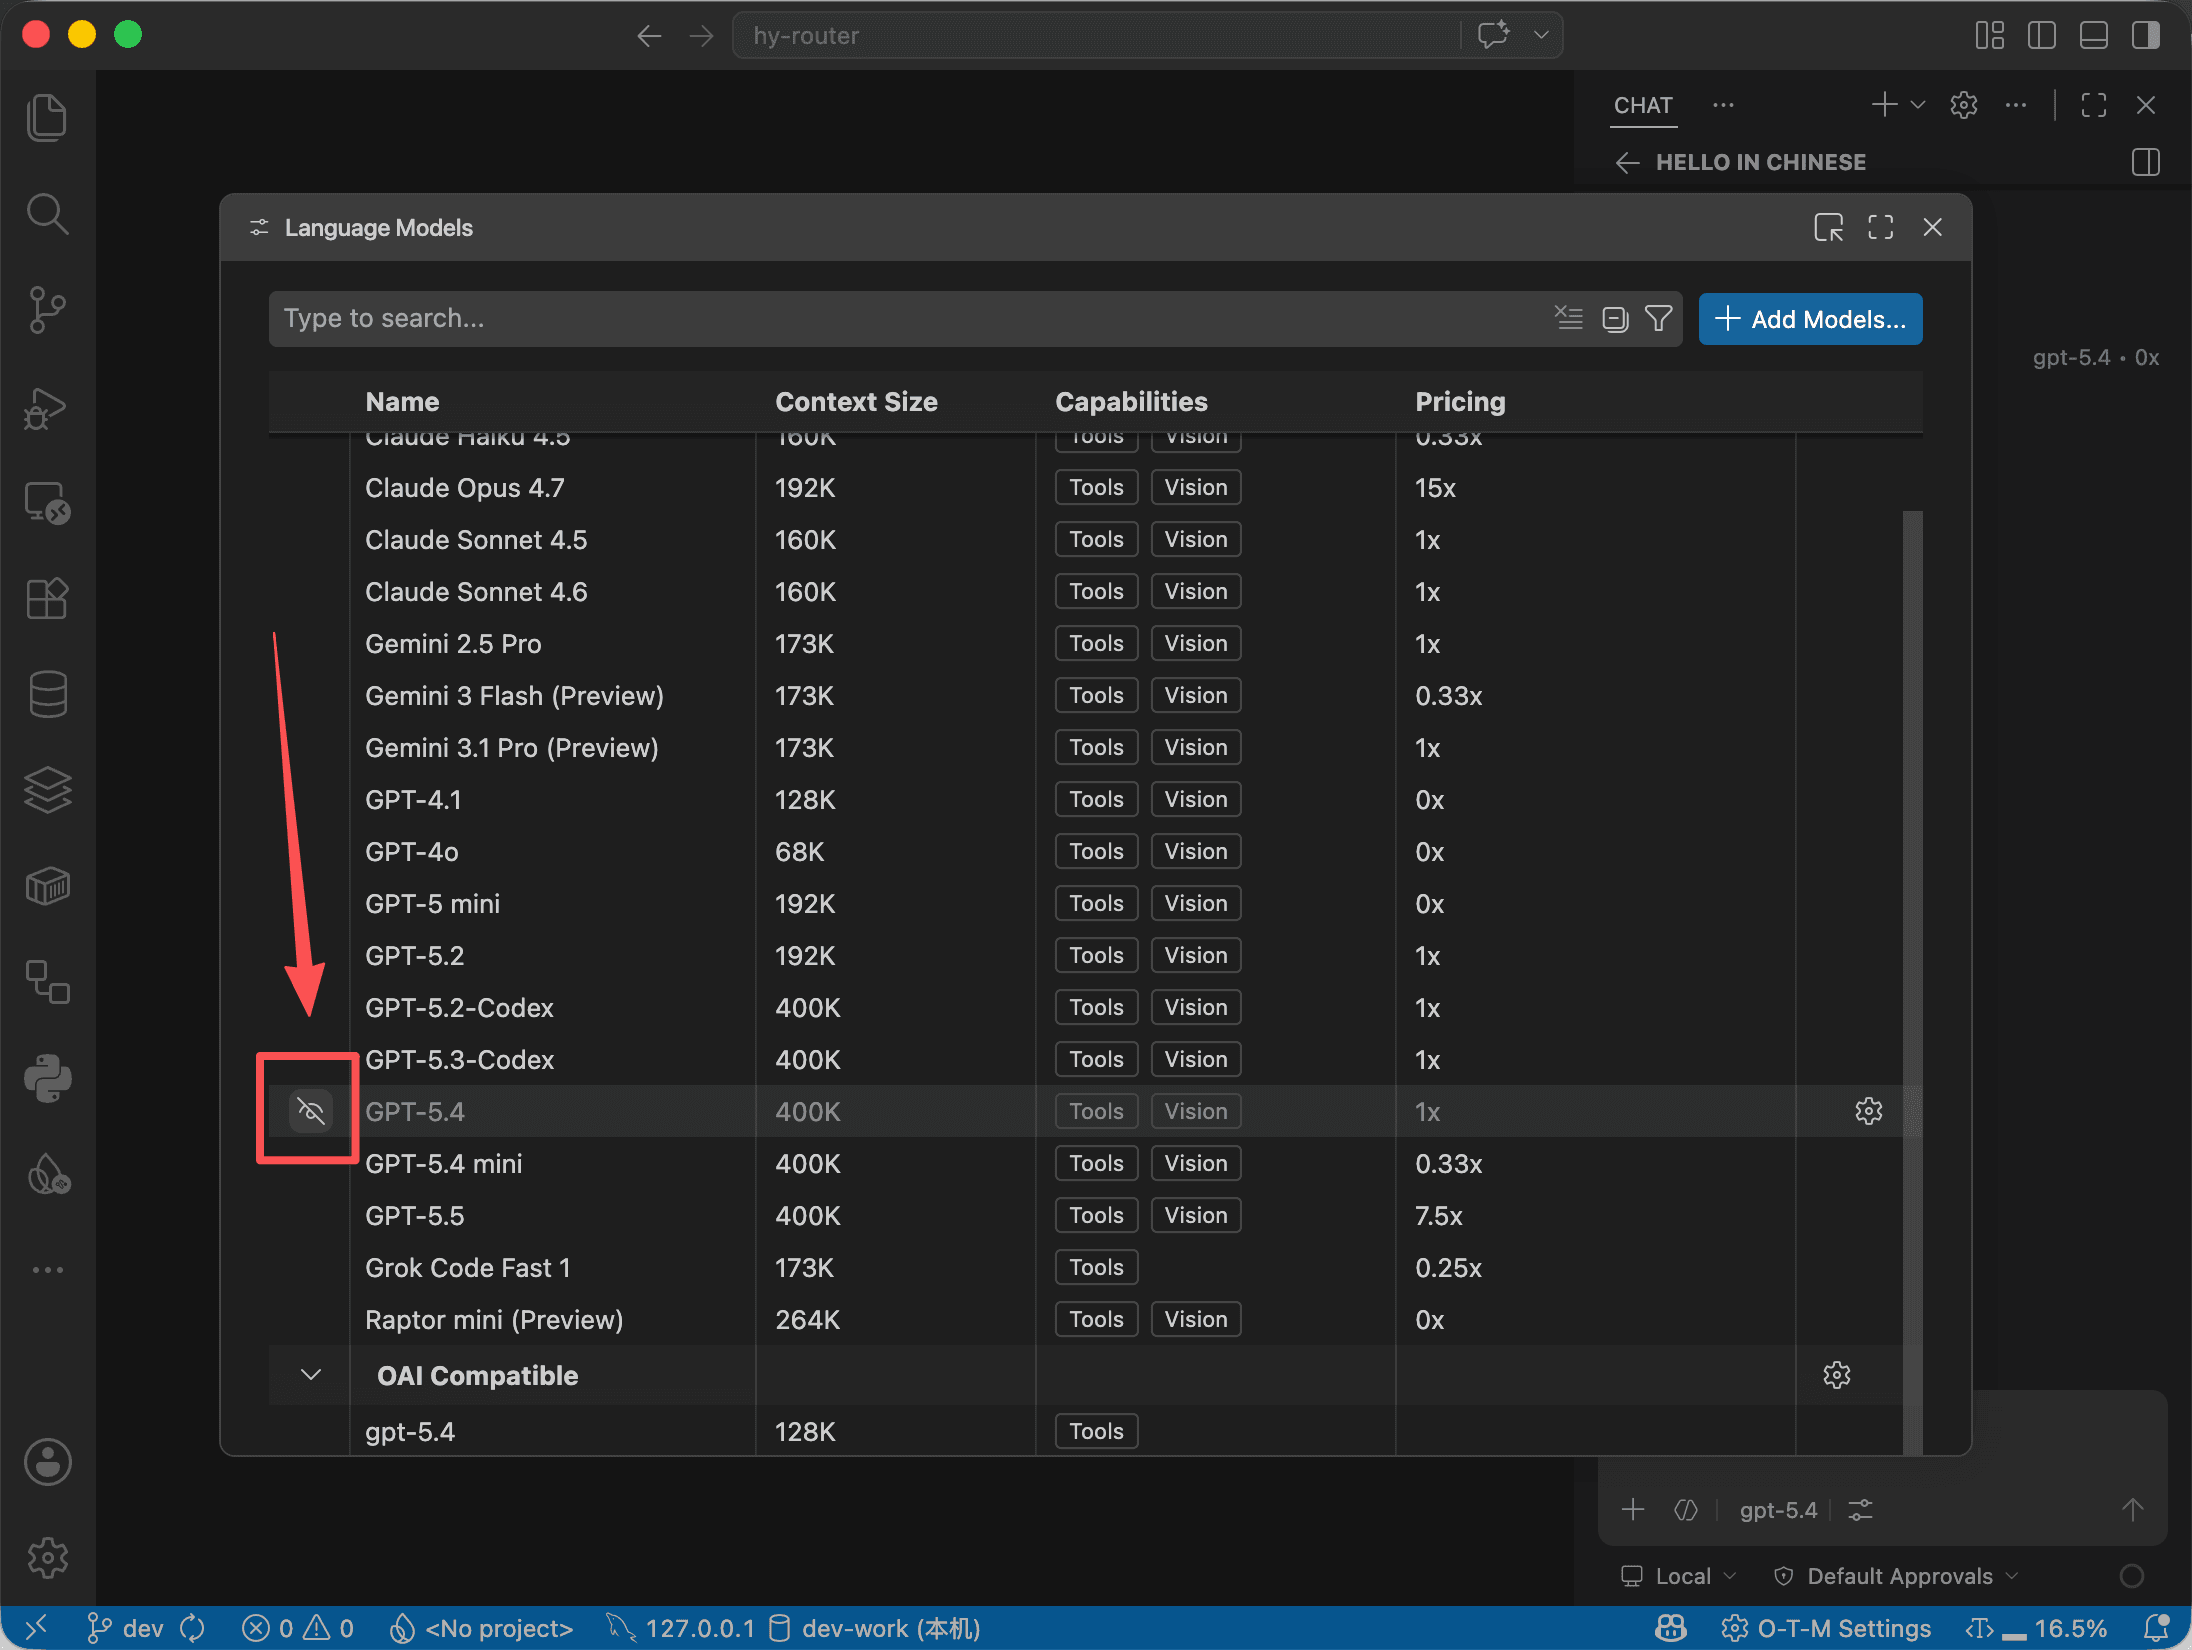This screenshot has height=1650, width=2192.
Task: Open the stacked layers view in the activity bar
Action: [x=47, y=790]
